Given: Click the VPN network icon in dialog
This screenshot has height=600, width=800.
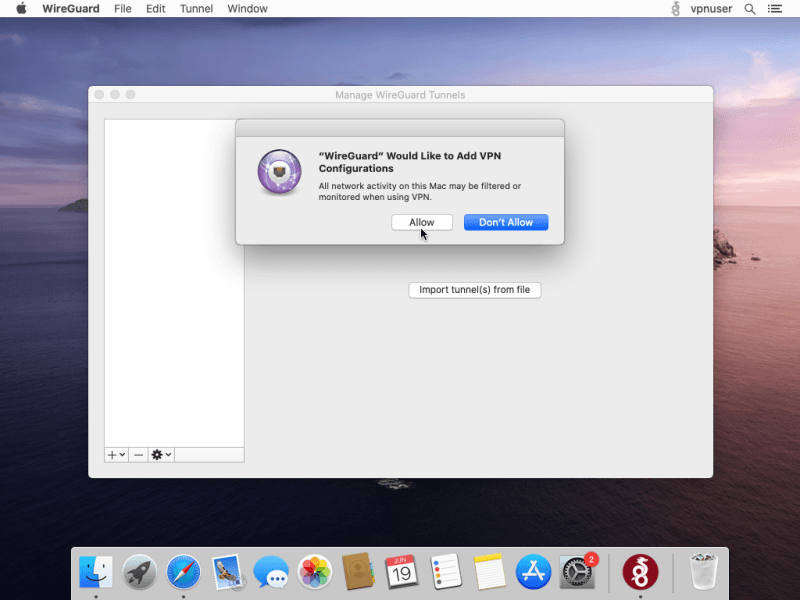Looking at the screenshot, I should [x=279, y=172].
